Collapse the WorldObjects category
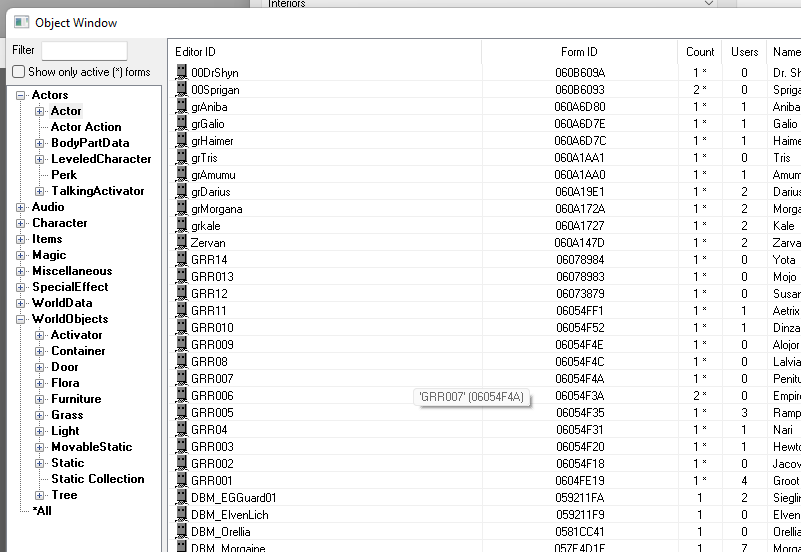The image size is (801, 552). (20, 319)
